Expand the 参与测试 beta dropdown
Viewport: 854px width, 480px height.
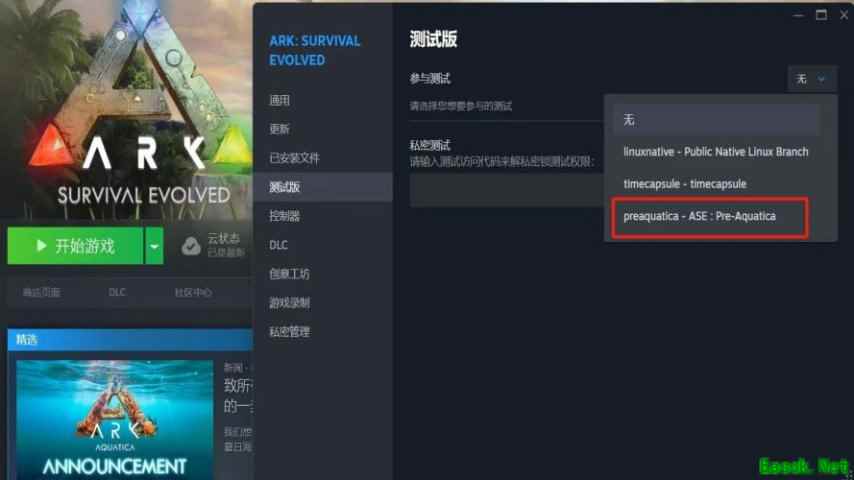812,79
